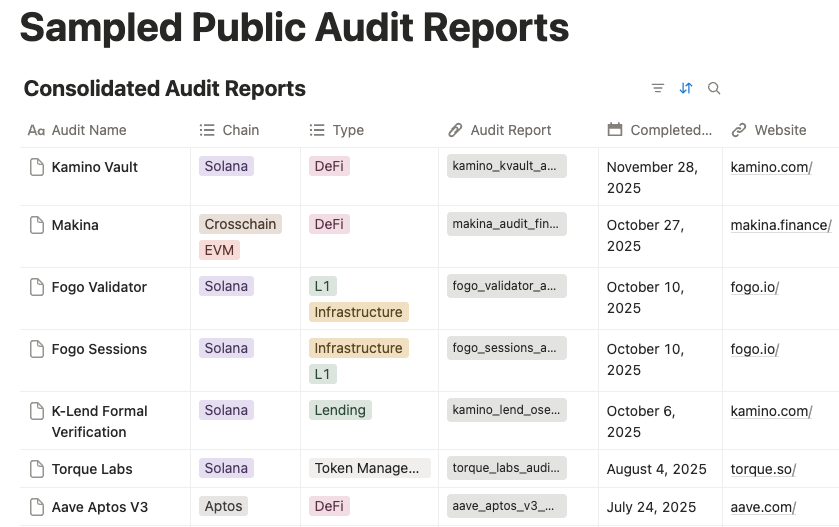Screen dimensions: 839x527
Task: Click the page icon beside Makina
Action: pos(36,225)
